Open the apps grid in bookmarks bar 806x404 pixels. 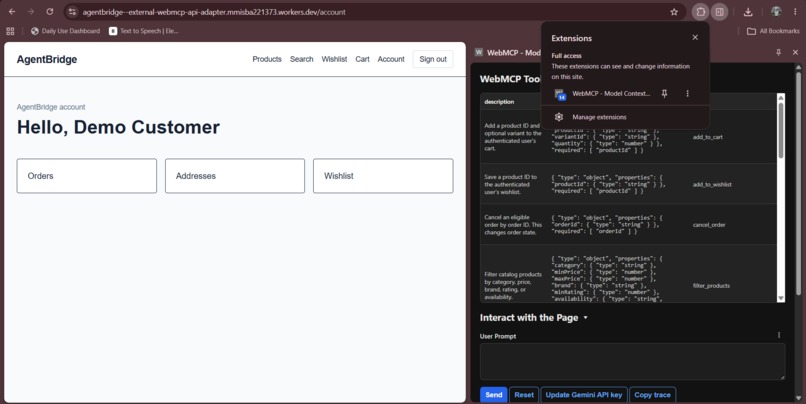tap(10, 31)
